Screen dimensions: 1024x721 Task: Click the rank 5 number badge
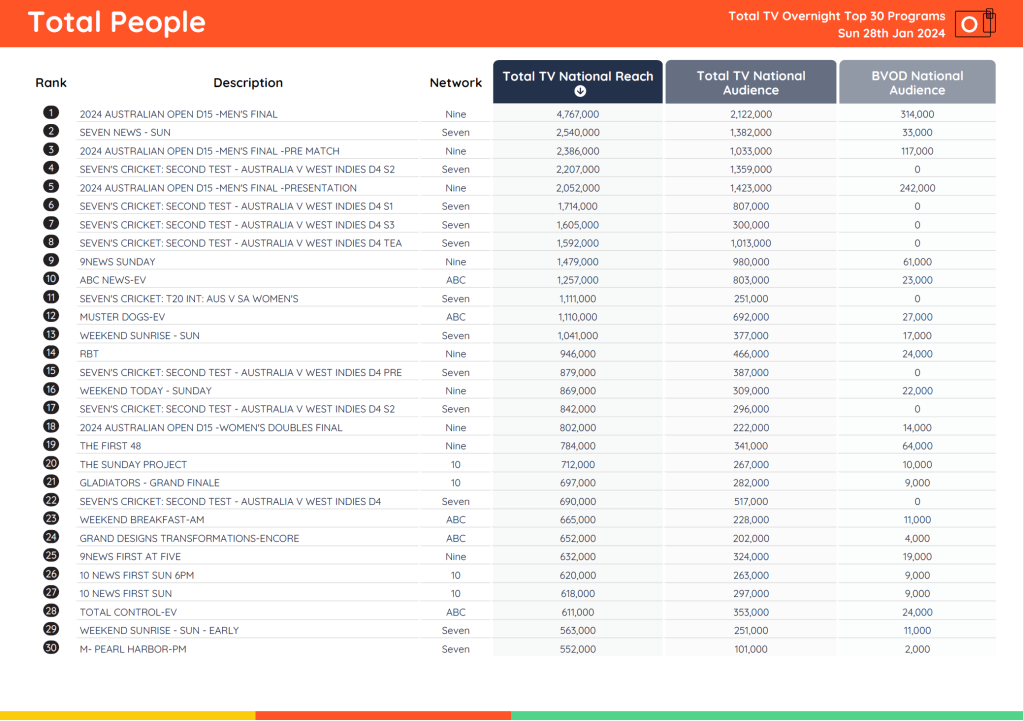click(x=51, y=187)
